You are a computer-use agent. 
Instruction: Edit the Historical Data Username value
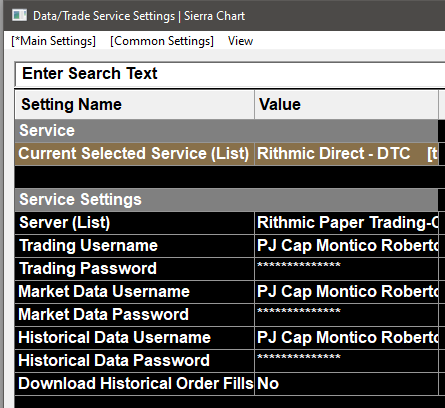pyautogui.click(x=346, y=338)
